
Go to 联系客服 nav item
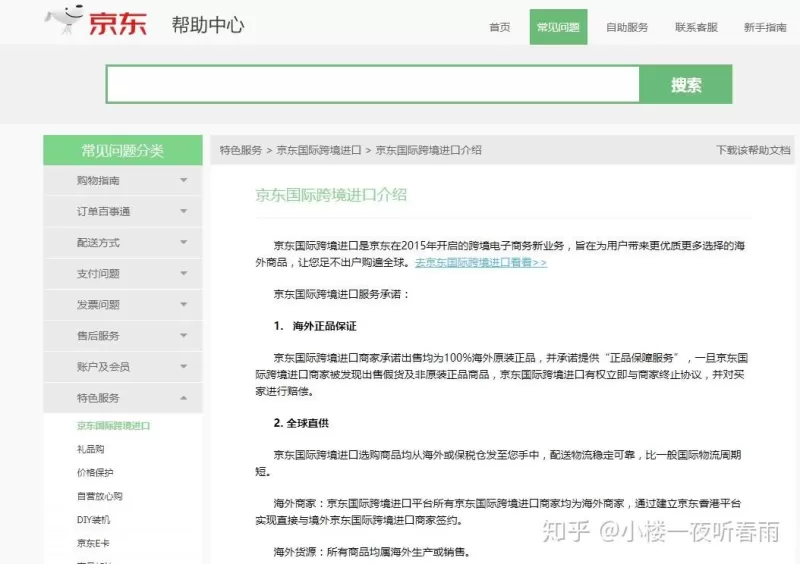pyautogui.click(x=696, y=27)
